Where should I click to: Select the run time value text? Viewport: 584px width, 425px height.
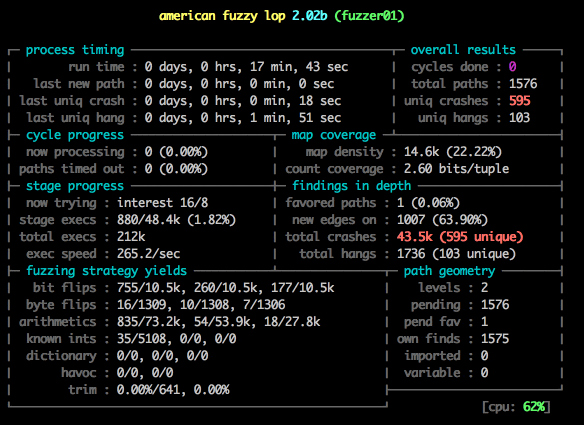pyautogui.click(x=246, y=67)
